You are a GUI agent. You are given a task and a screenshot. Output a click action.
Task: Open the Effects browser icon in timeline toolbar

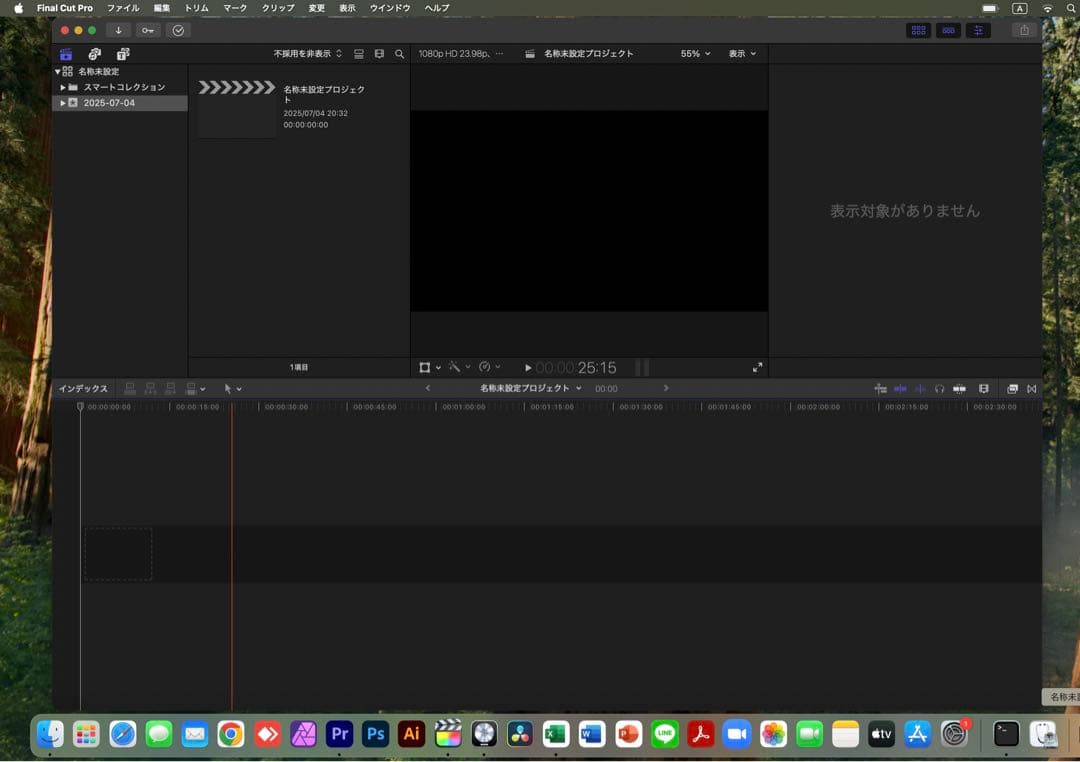coord(1012,389)
